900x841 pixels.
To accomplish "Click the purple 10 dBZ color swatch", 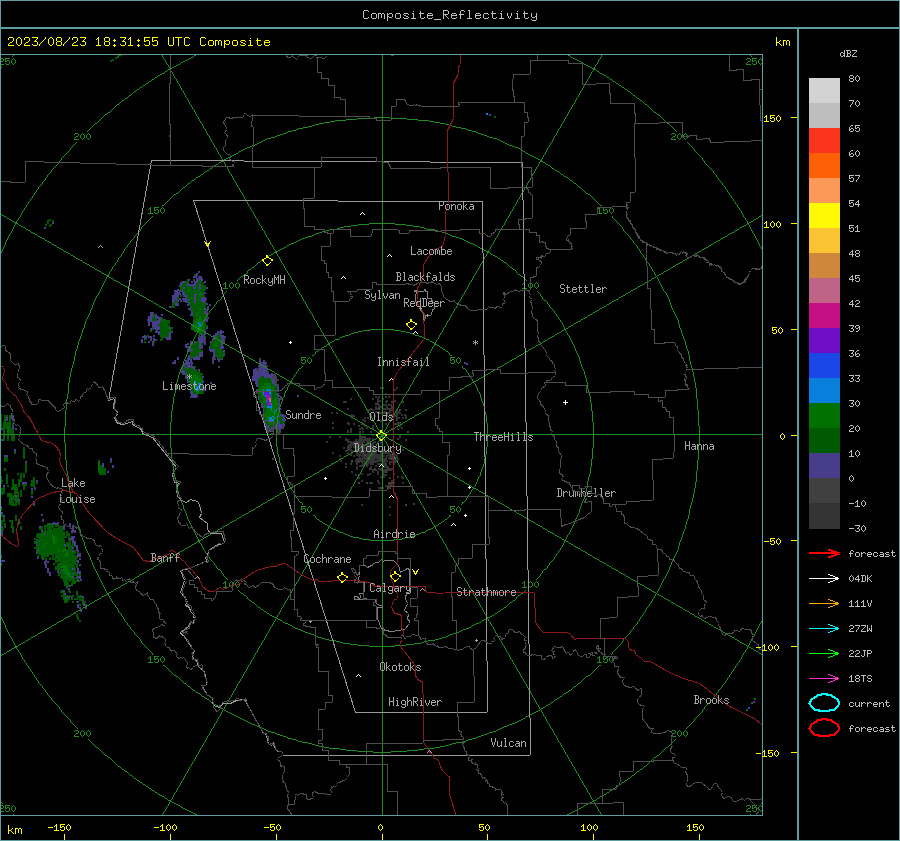I will [x=824, y=466].
